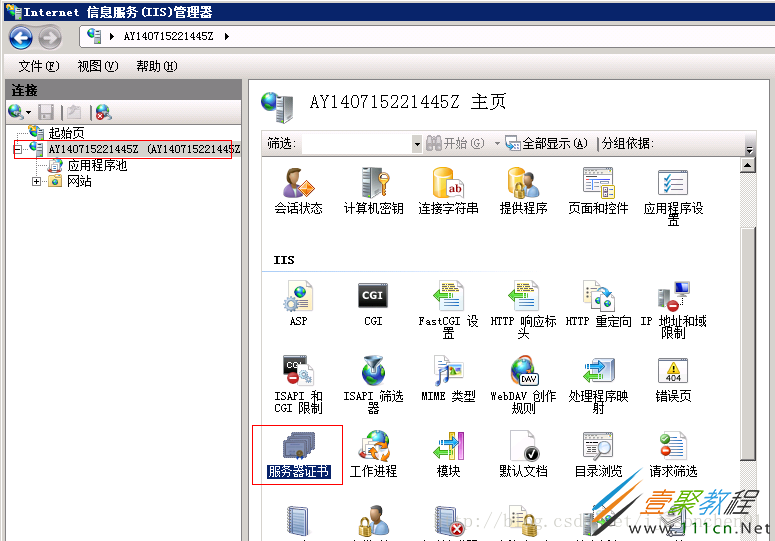Open 请求筛选 feature
This screenshot has height=541, width=775.
pyautogui.click(x=673, y=455)
